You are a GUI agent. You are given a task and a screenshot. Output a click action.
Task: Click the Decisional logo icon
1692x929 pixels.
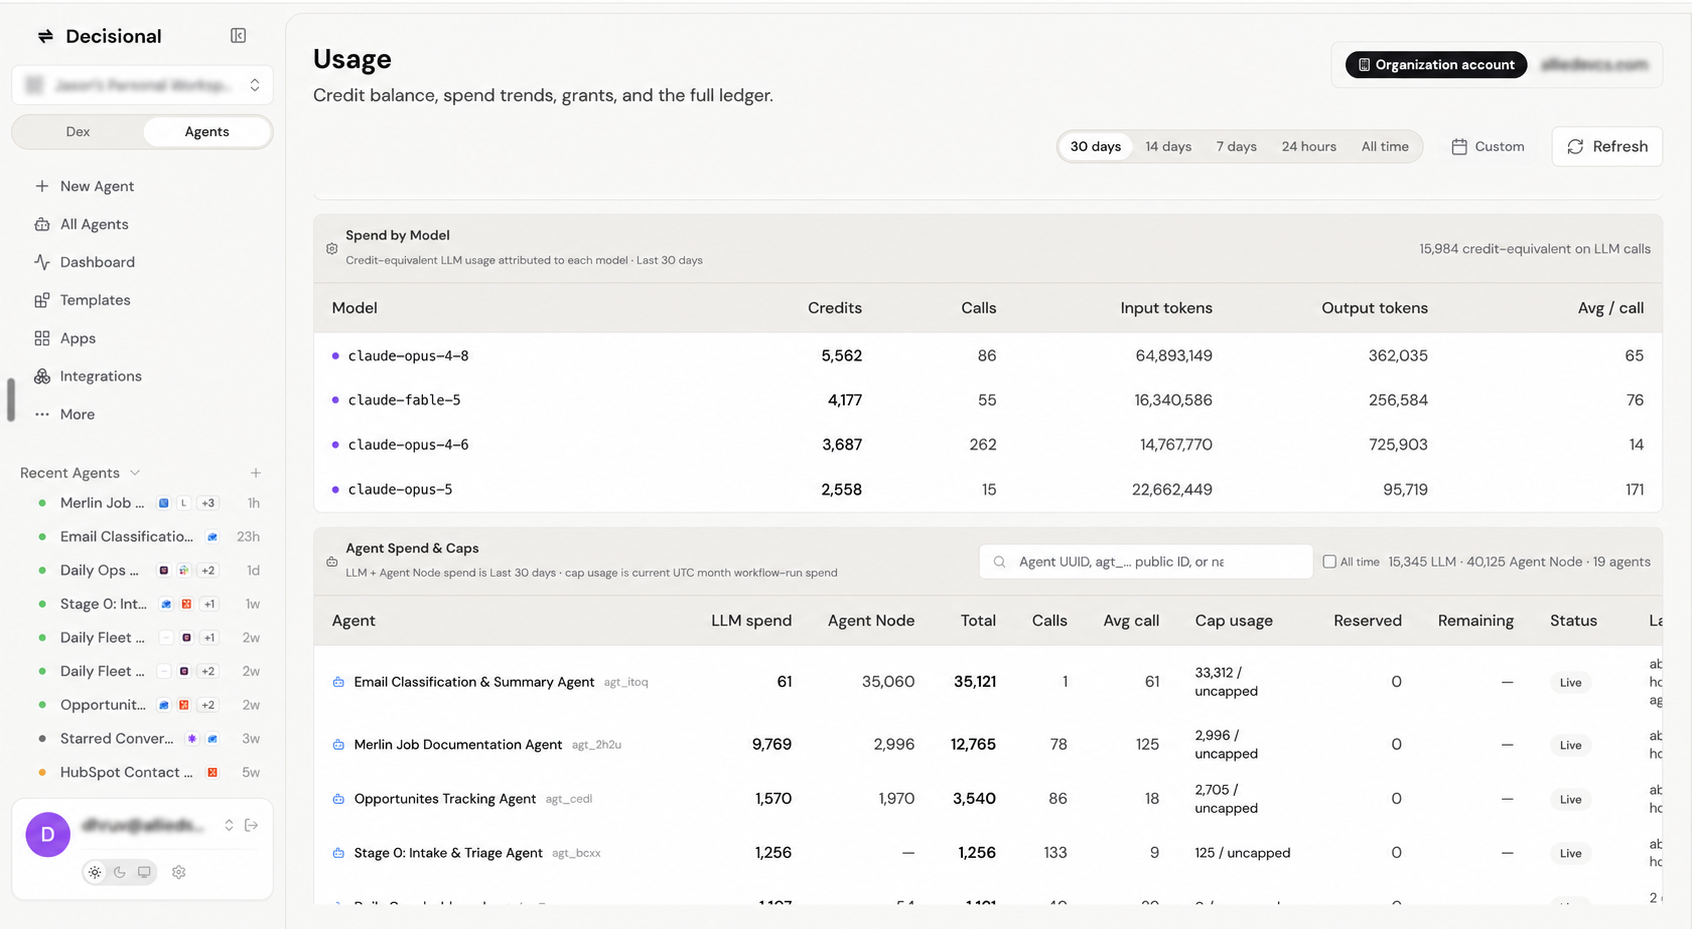click(x=45, y=36)
